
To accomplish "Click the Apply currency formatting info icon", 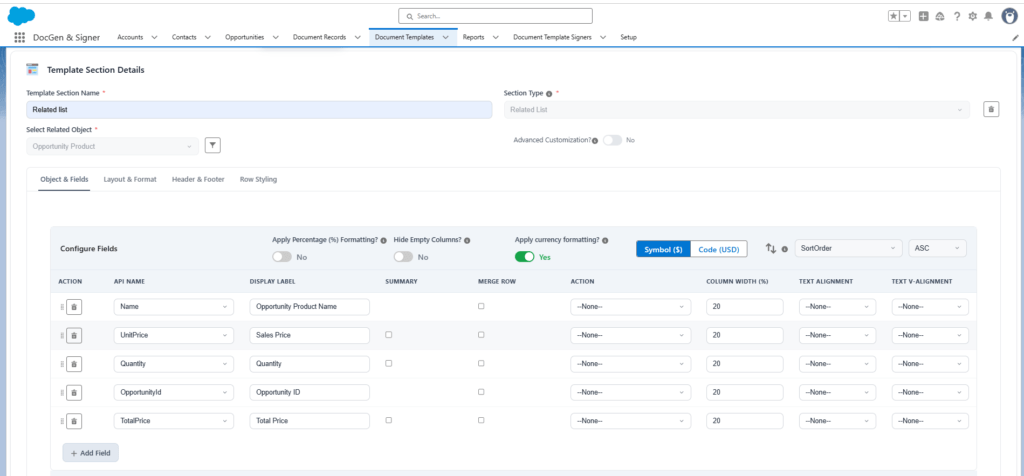I will coord(605,240).
